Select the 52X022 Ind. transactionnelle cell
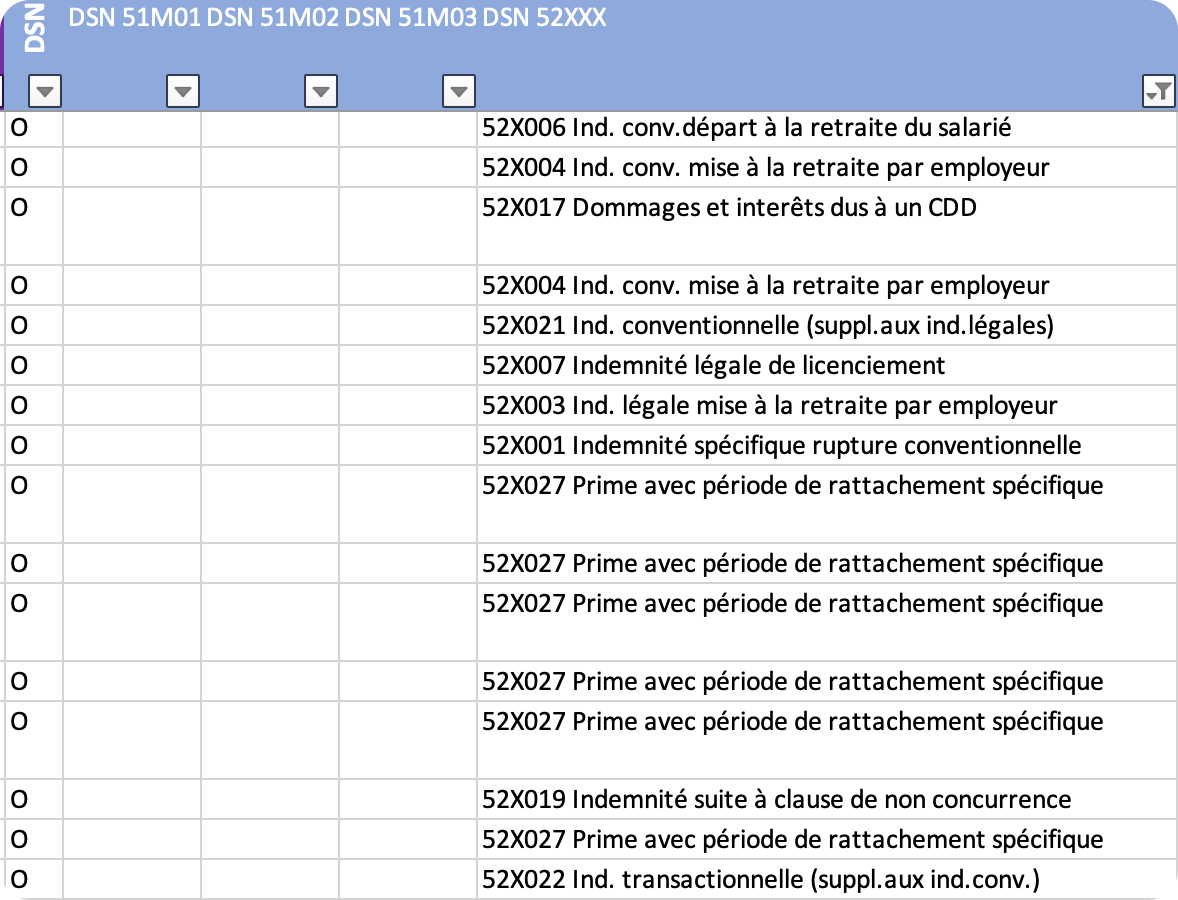Image resolution: width=1178 pixels, height=900 pixels. (x=761, y=880)
